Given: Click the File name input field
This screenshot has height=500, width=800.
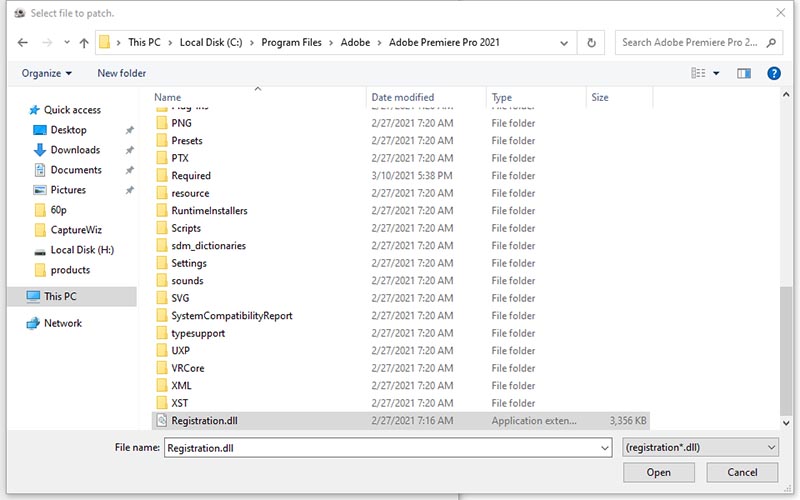Looking at the screenshot, I should coord(388,448).
